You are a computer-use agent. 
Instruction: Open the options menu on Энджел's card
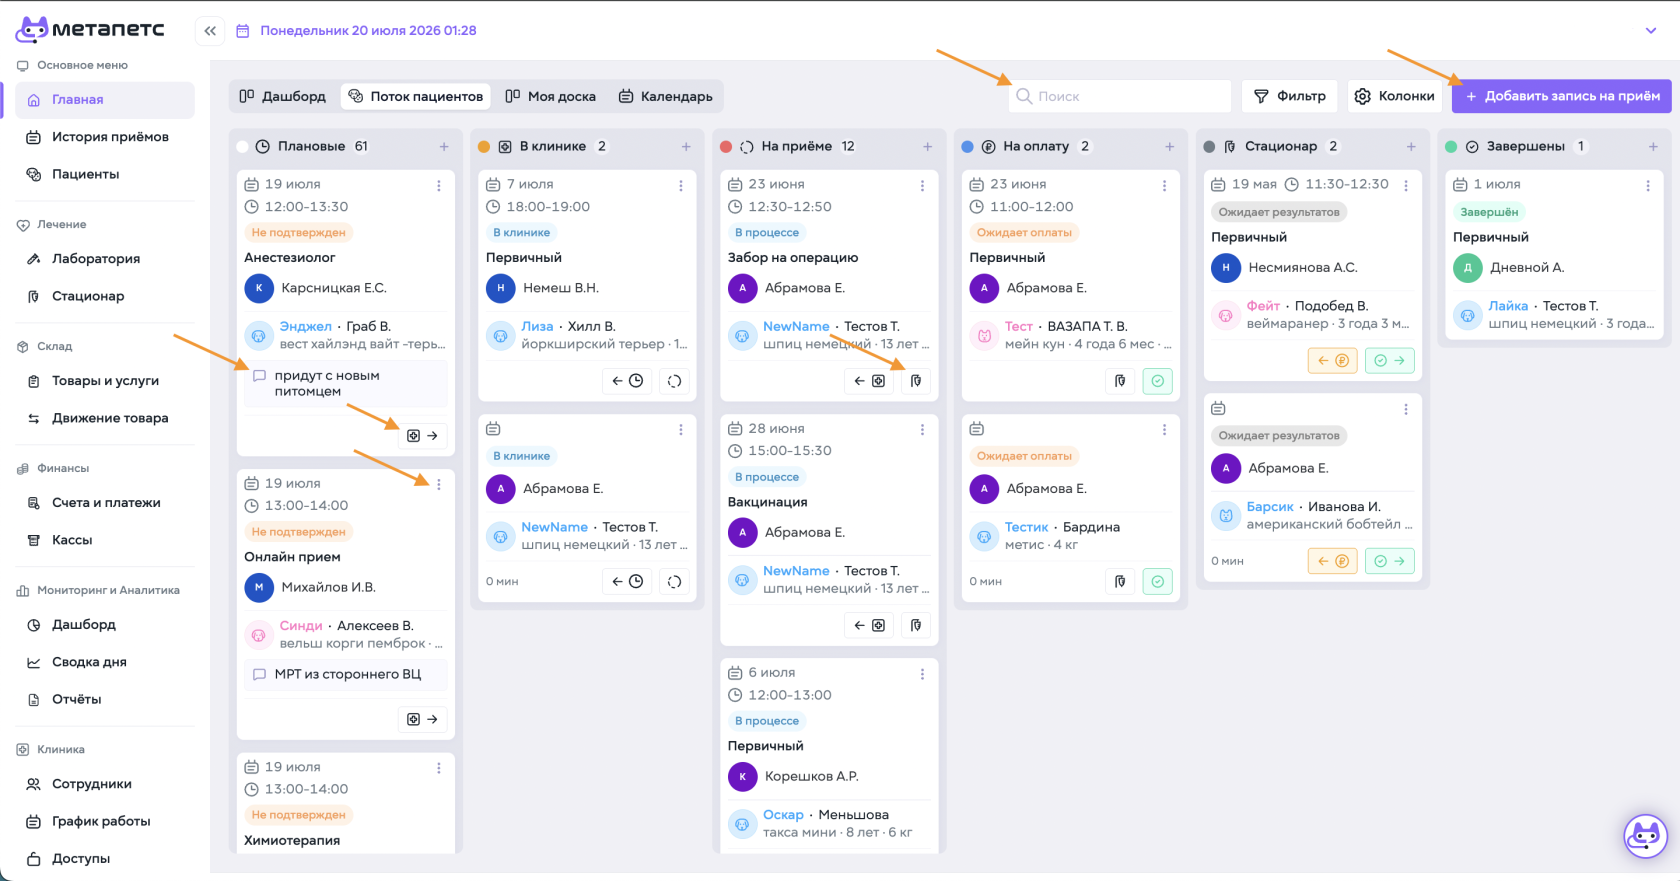click(439, 186)
